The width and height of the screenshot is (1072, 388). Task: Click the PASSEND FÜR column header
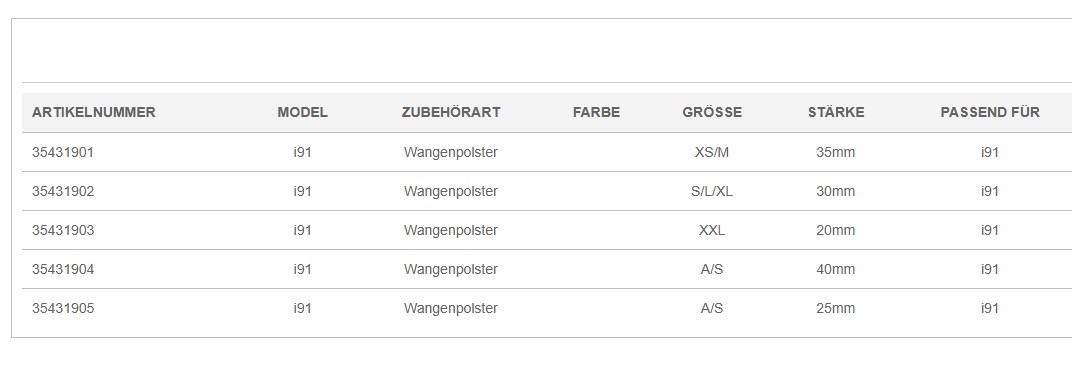click(x=990, y=113)
